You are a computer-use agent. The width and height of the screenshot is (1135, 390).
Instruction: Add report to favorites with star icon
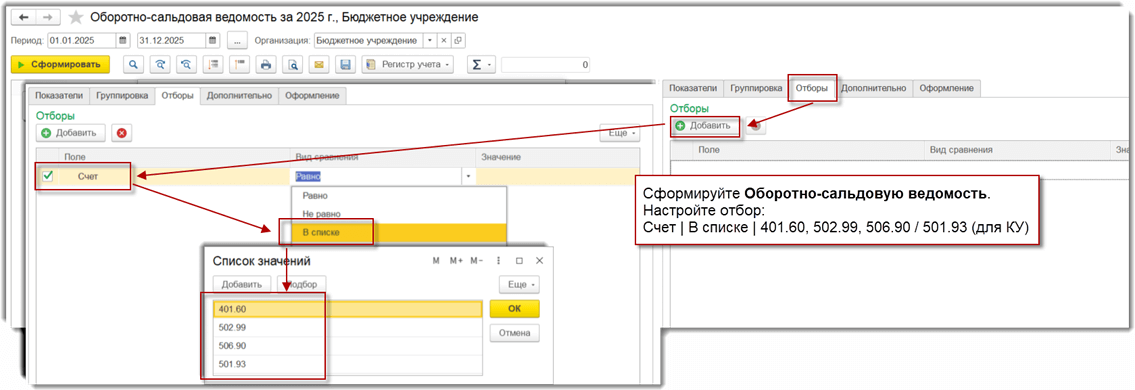coord(75,17)
